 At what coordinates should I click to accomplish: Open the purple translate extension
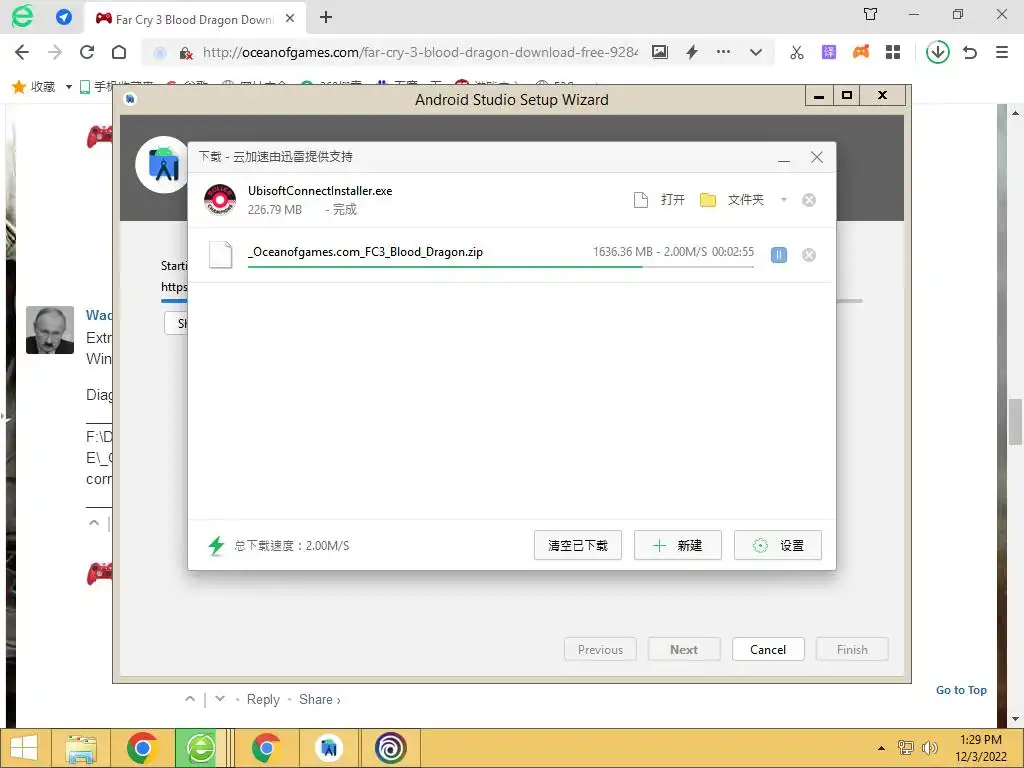point(829,52)
